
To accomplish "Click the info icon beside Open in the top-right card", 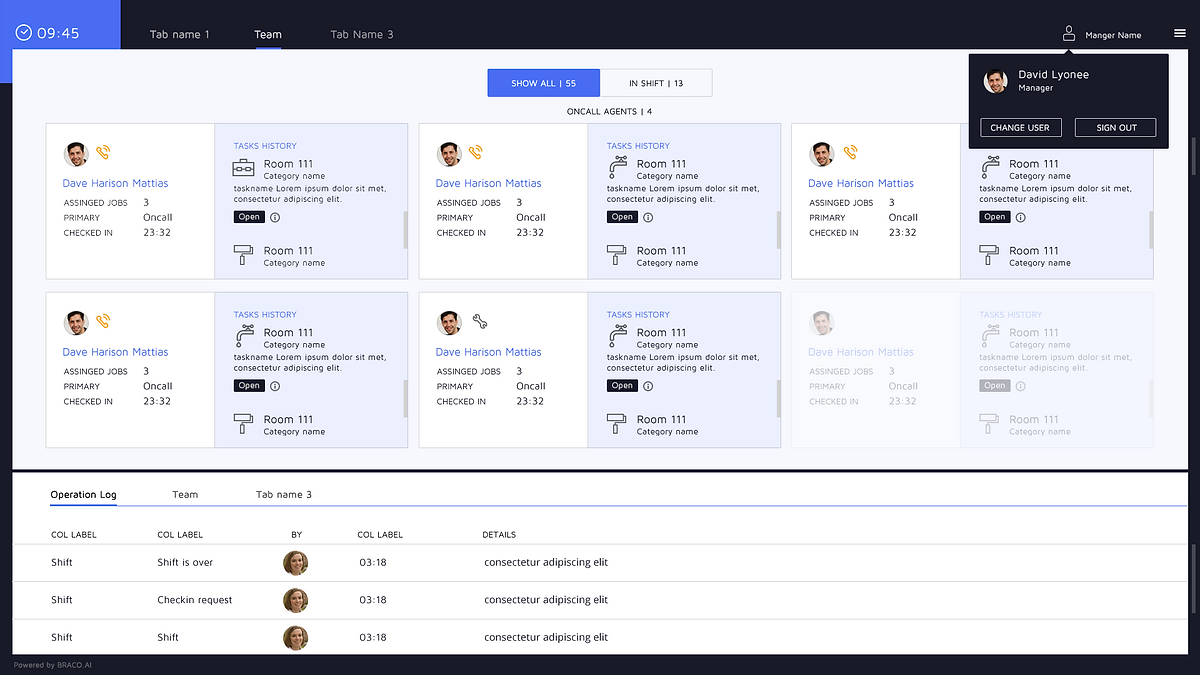I will 1020,217.
